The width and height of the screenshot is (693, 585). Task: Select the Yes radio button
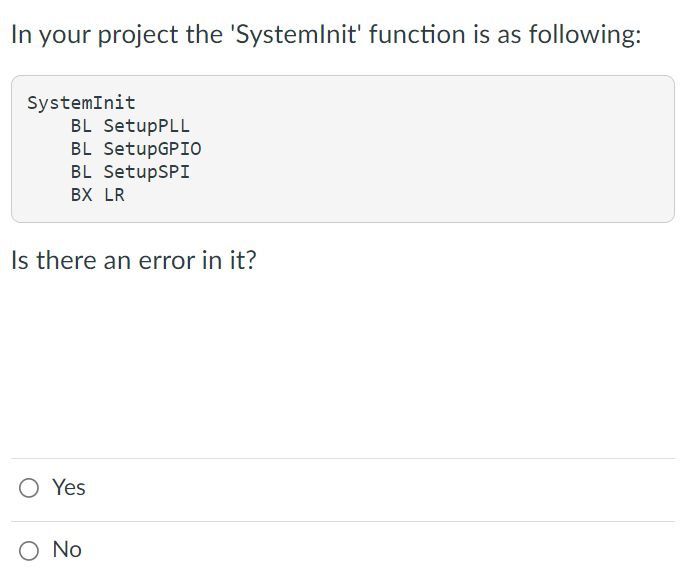click(x=29, y=488)
